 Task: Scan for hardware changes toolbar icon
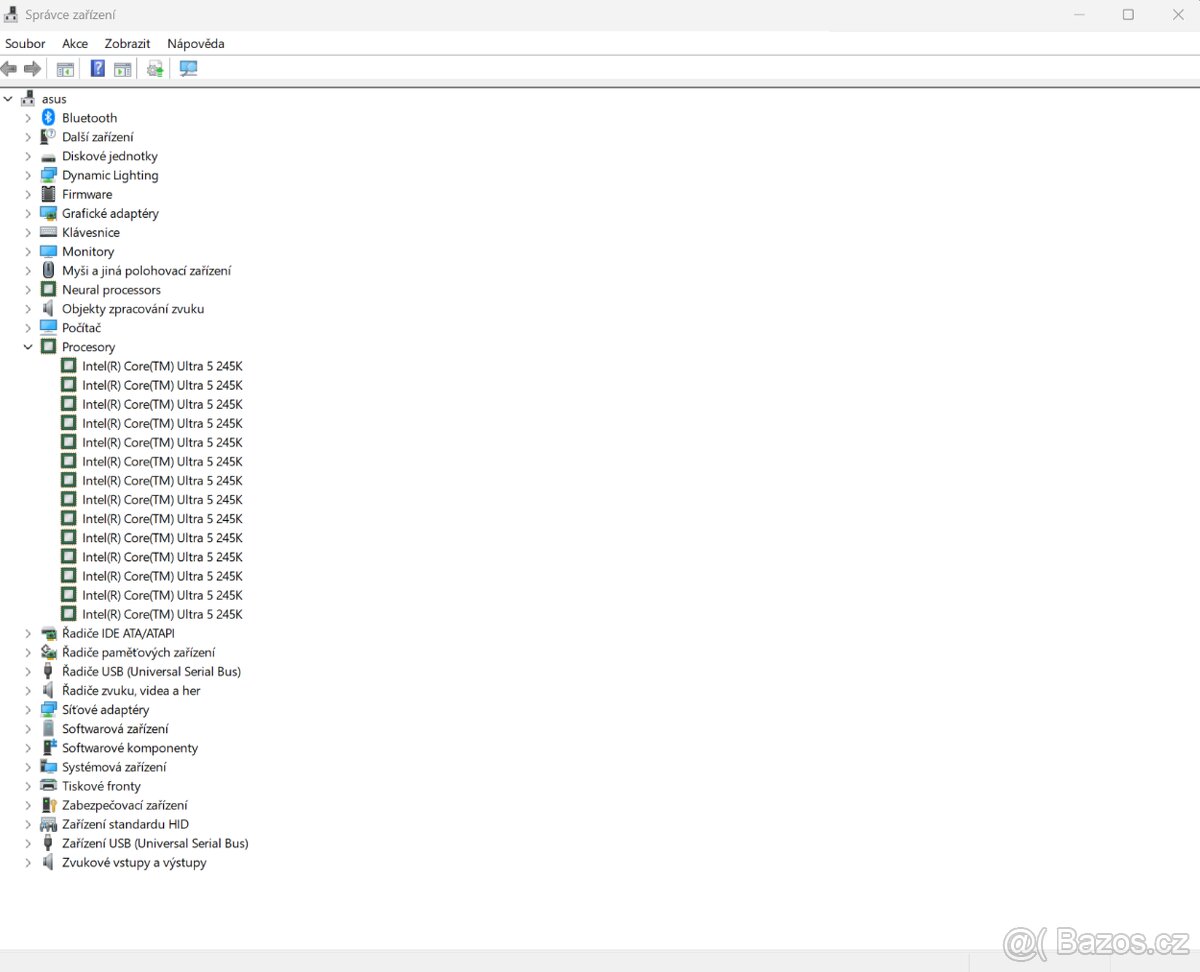point(188,69)
